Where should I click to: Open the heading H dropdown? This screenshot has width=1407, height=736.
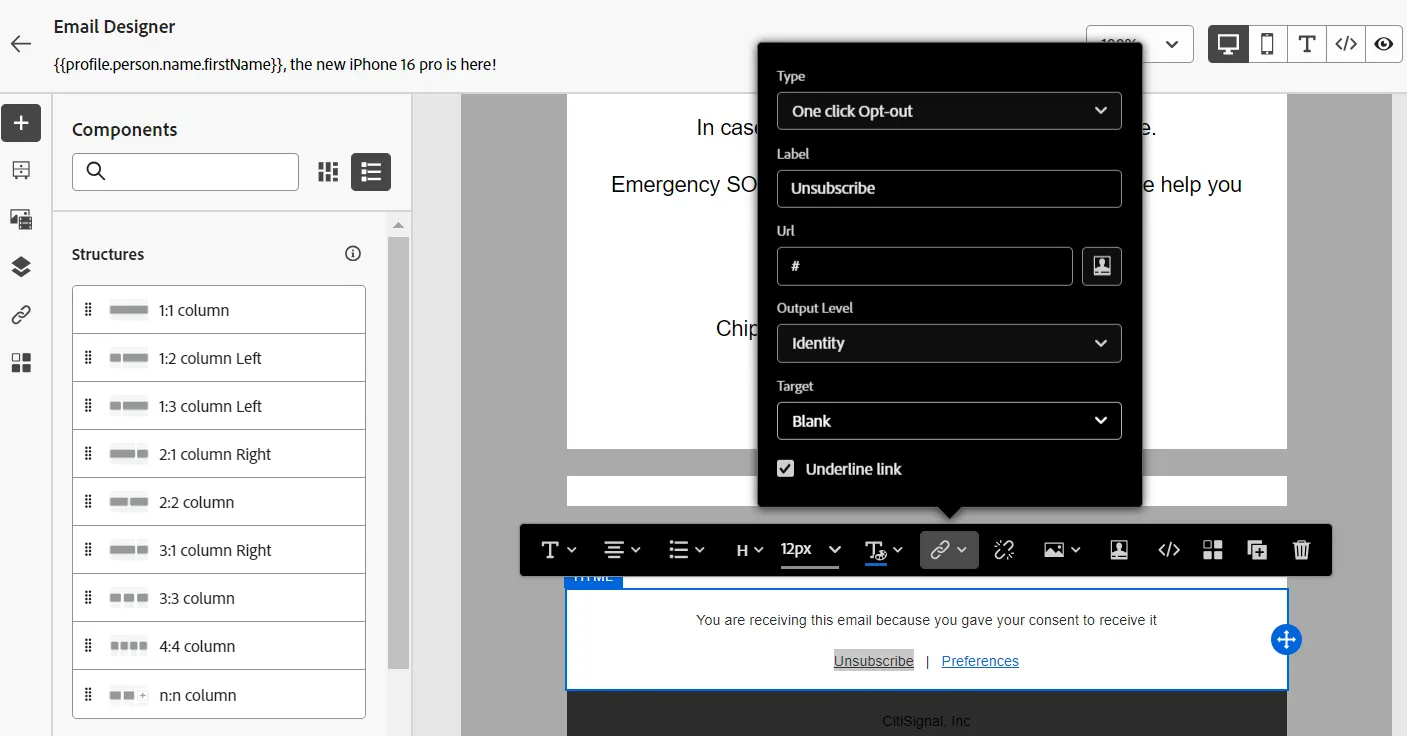749,550
